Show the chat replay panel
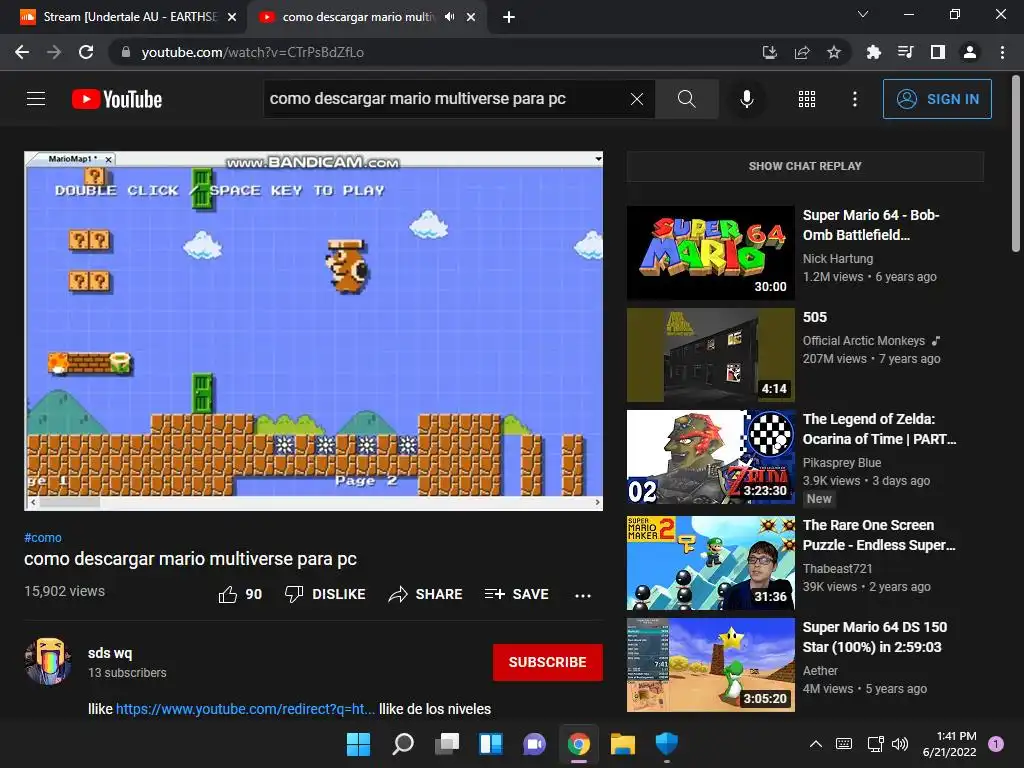Image resolution: width=1024 pixels, height=768 pixels. click(805, 166)
